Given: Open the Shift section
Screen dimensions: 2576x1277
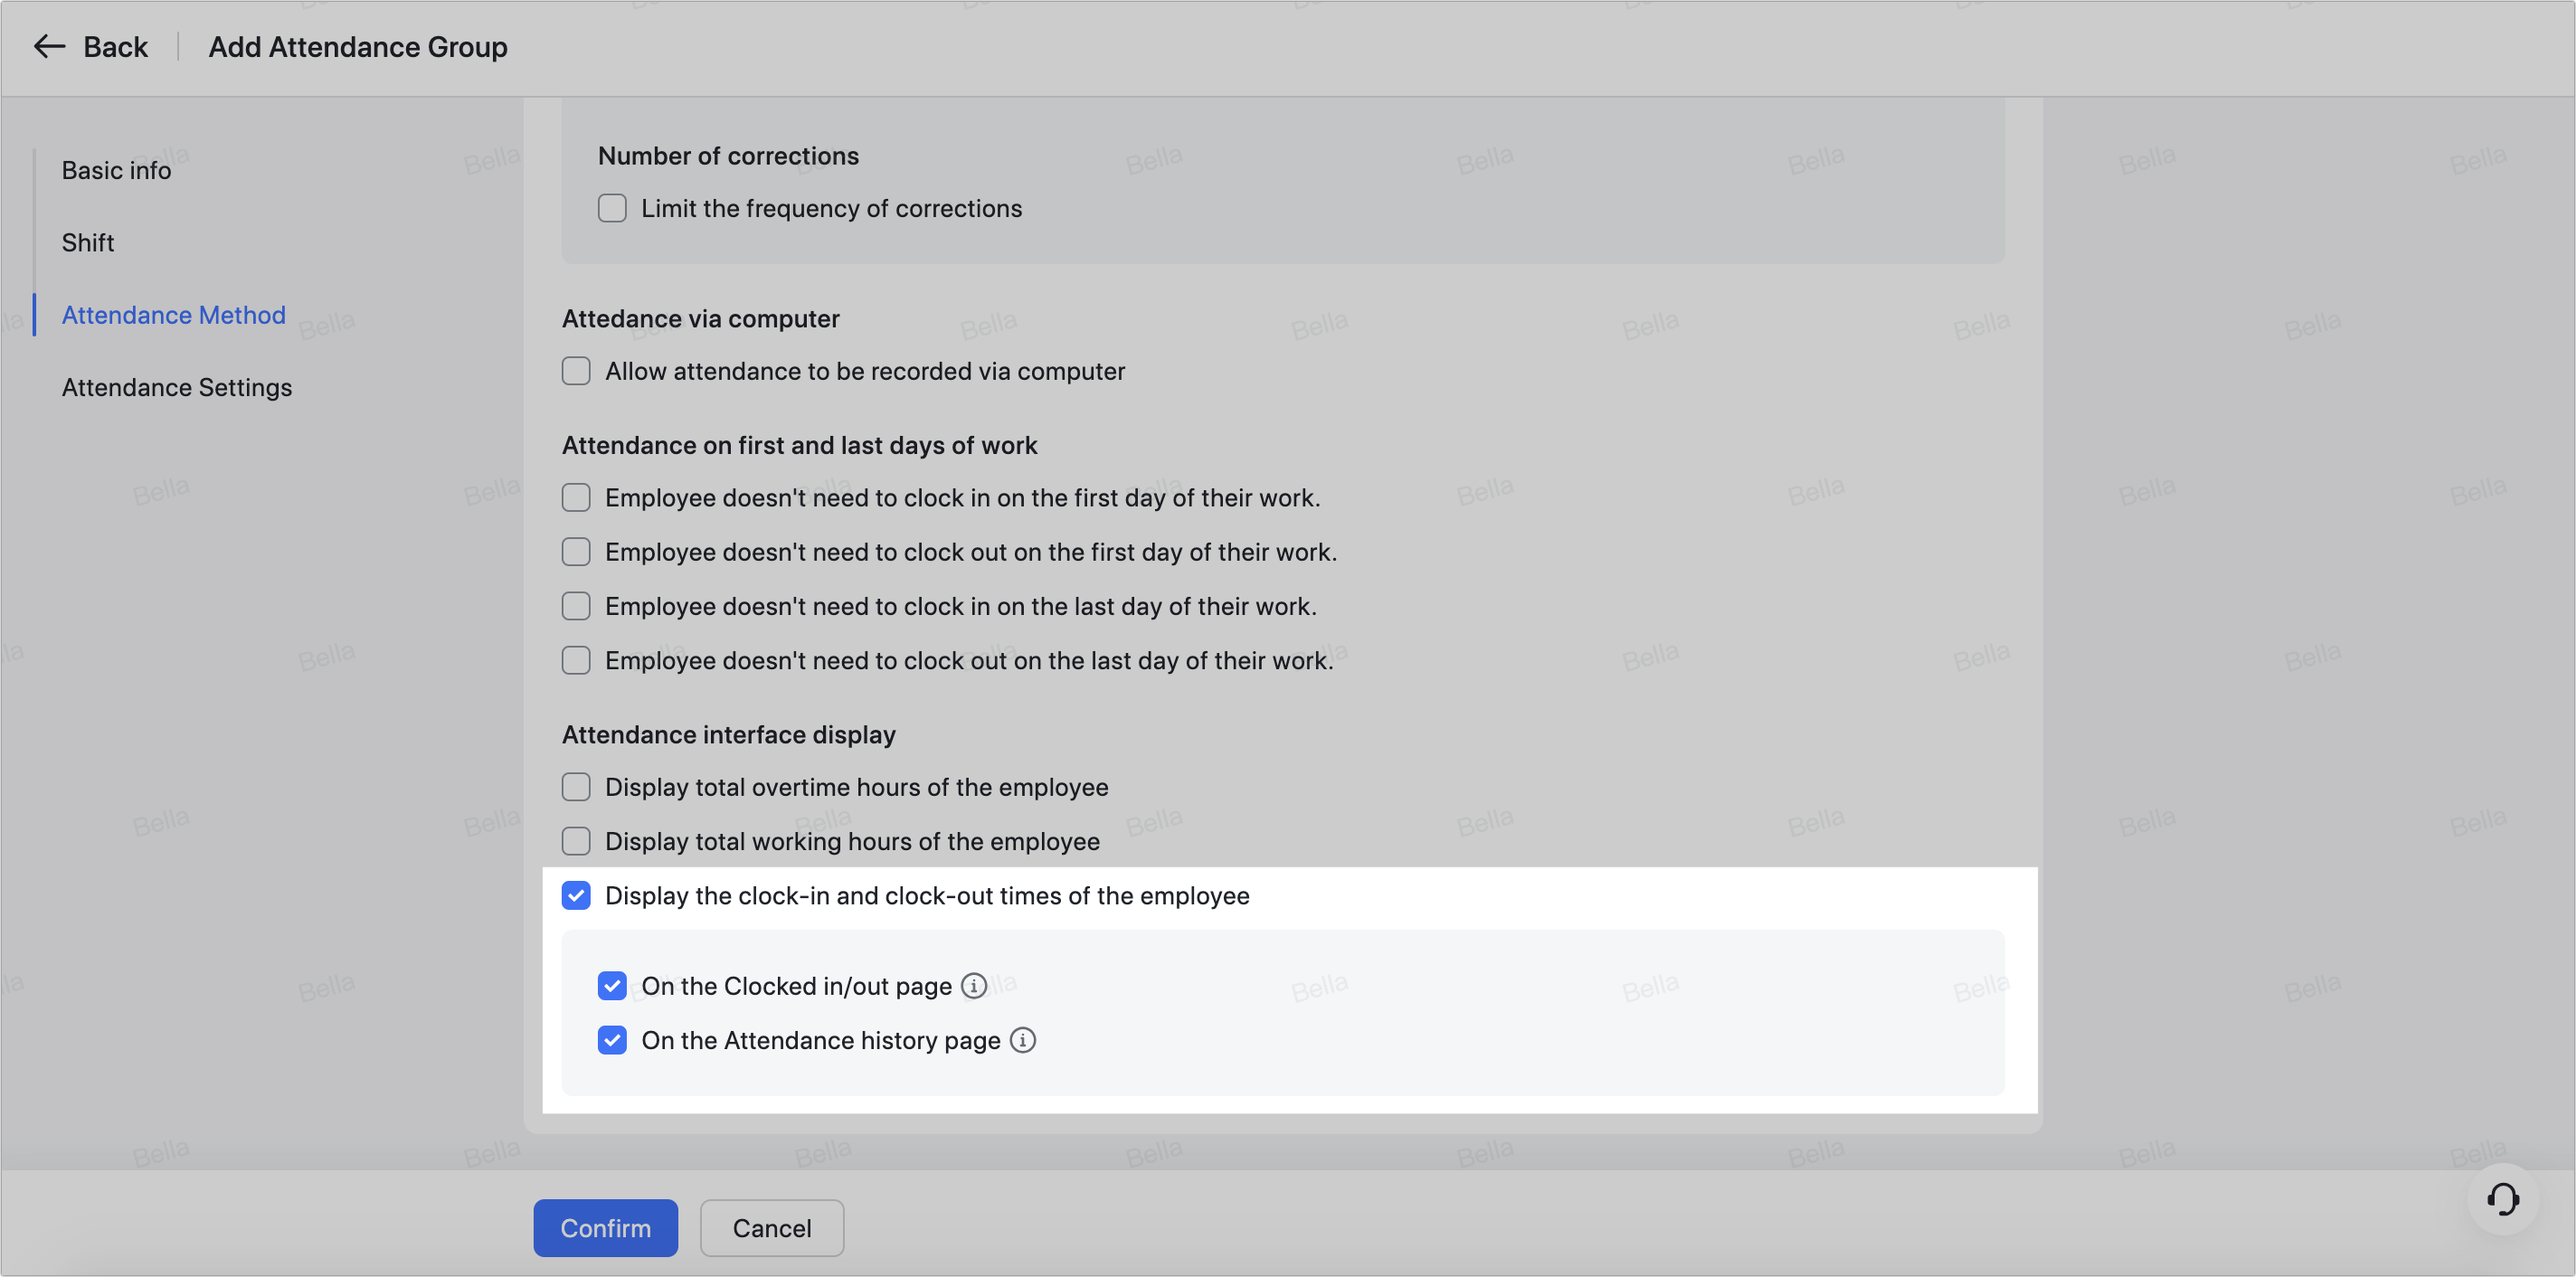Looking at the screenshot, I should click(x=88, y=243).
